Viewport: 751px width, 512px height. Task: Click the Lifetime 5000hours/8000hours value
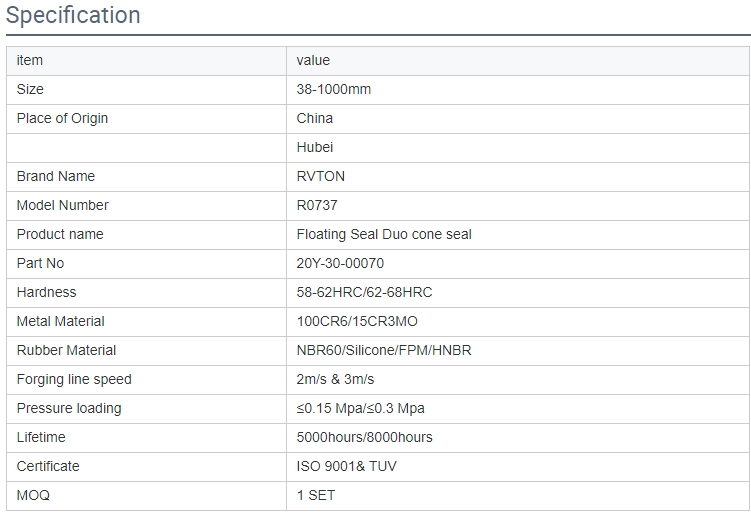[364, 437]
